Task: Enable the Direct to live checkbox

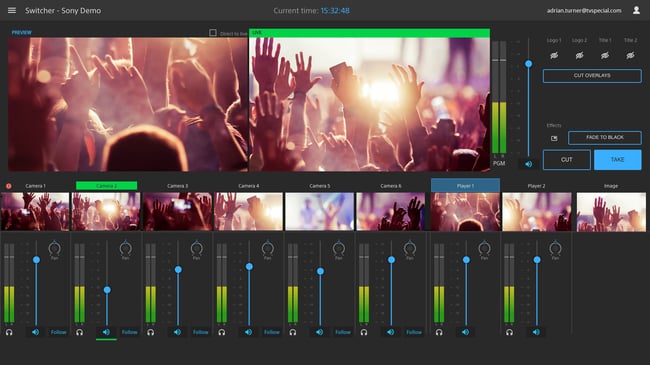Action: [213, 33]
